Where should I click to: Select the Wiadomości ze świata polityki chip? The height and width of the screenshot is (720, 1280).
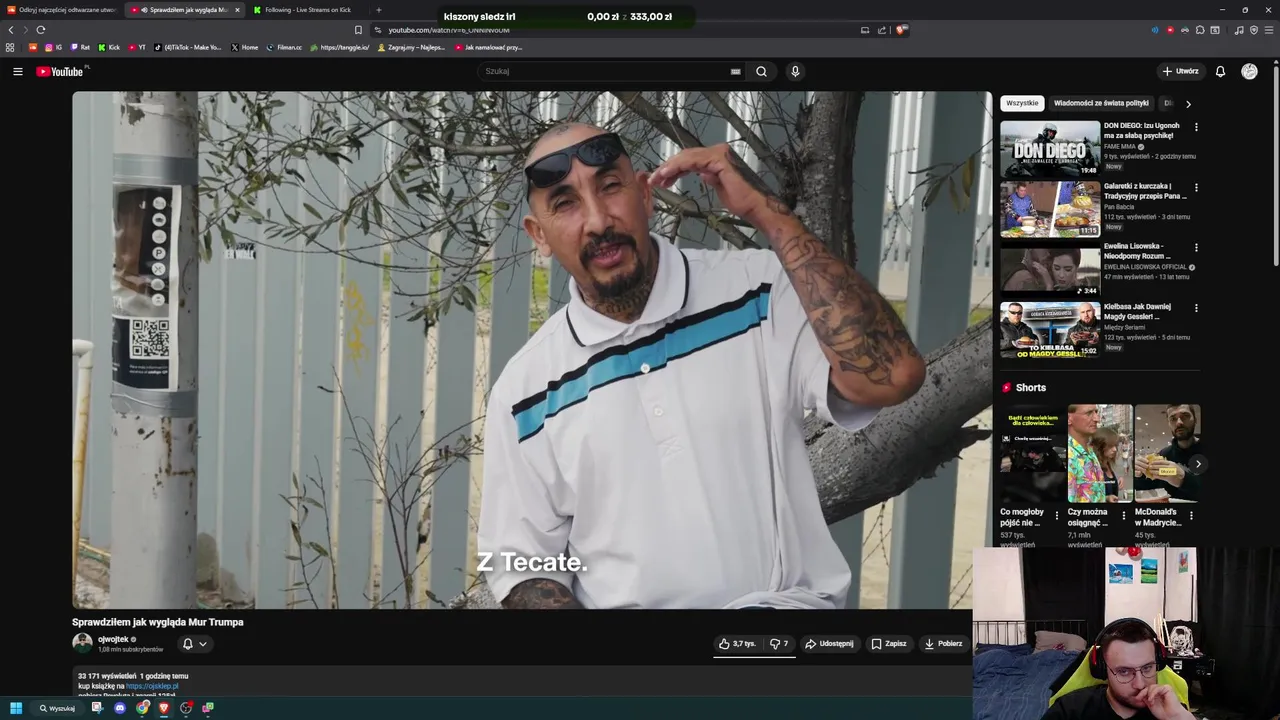pyautogui.click(x=1101, y=103)
